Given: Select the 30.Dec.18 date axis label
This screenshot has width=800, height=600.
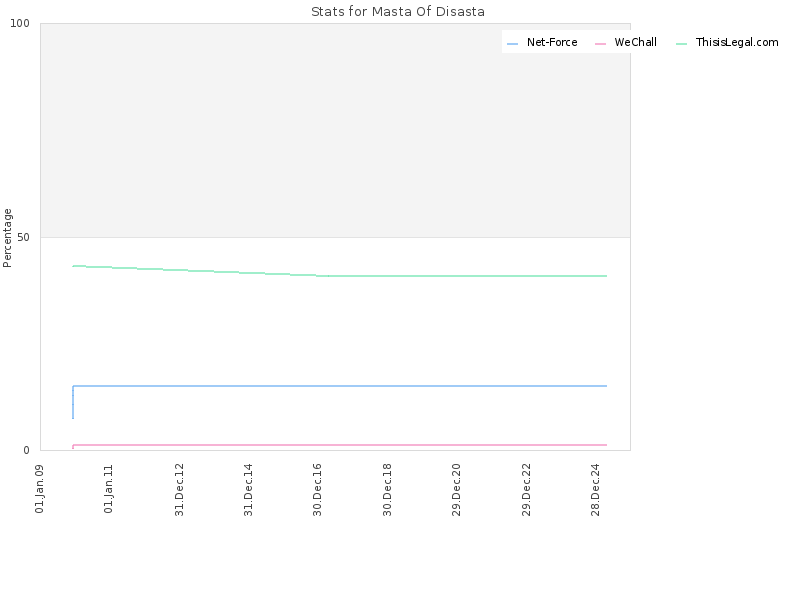Looking at the screenshot, I should pyautogui.click(x=387, y=490).
